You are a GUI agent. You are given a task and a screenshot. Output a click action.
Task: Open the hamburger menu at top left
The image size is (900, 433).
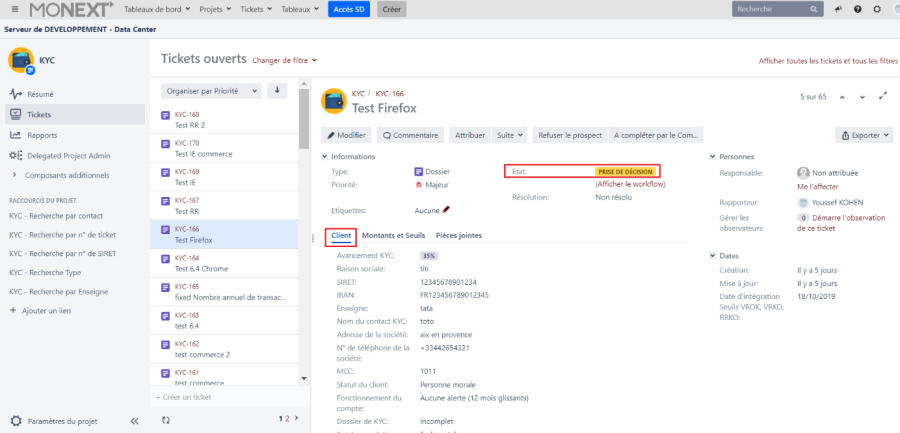tap(12, 9)
